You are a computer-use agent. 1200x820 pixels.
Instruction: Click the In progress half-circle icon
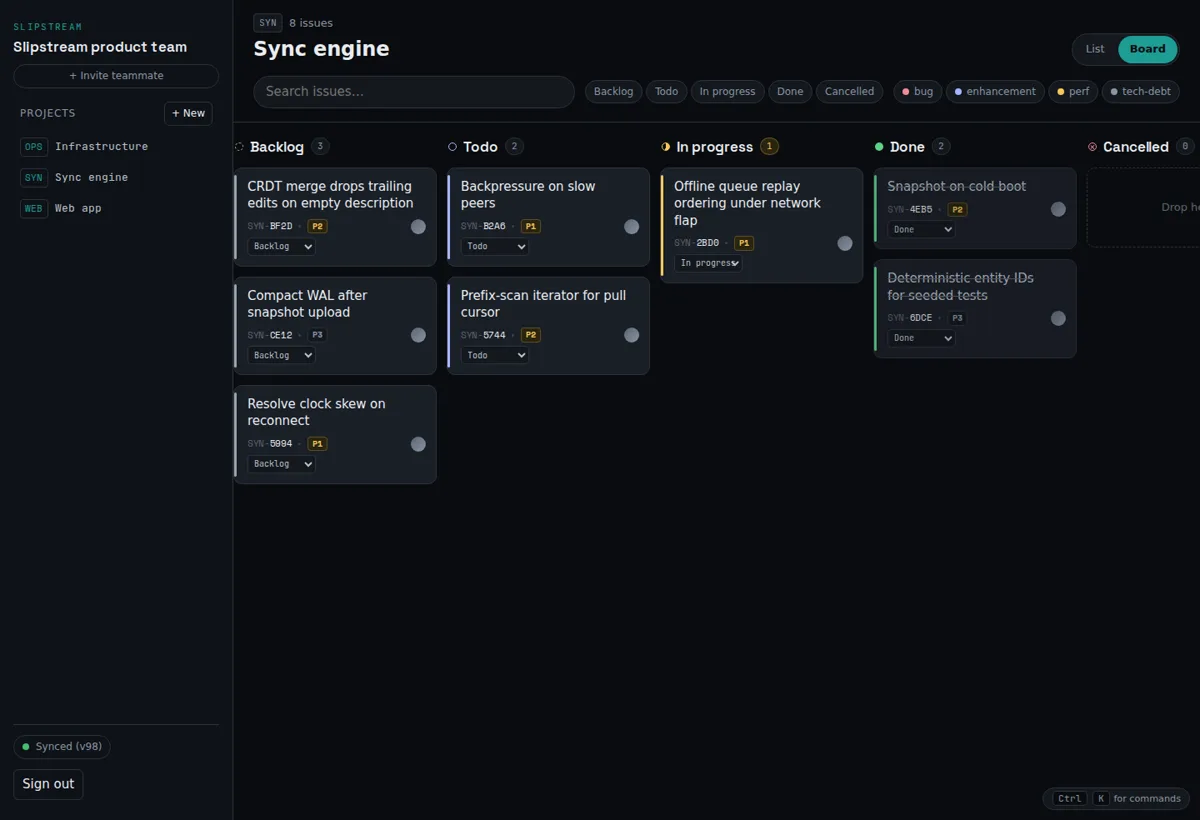(666, 147)
